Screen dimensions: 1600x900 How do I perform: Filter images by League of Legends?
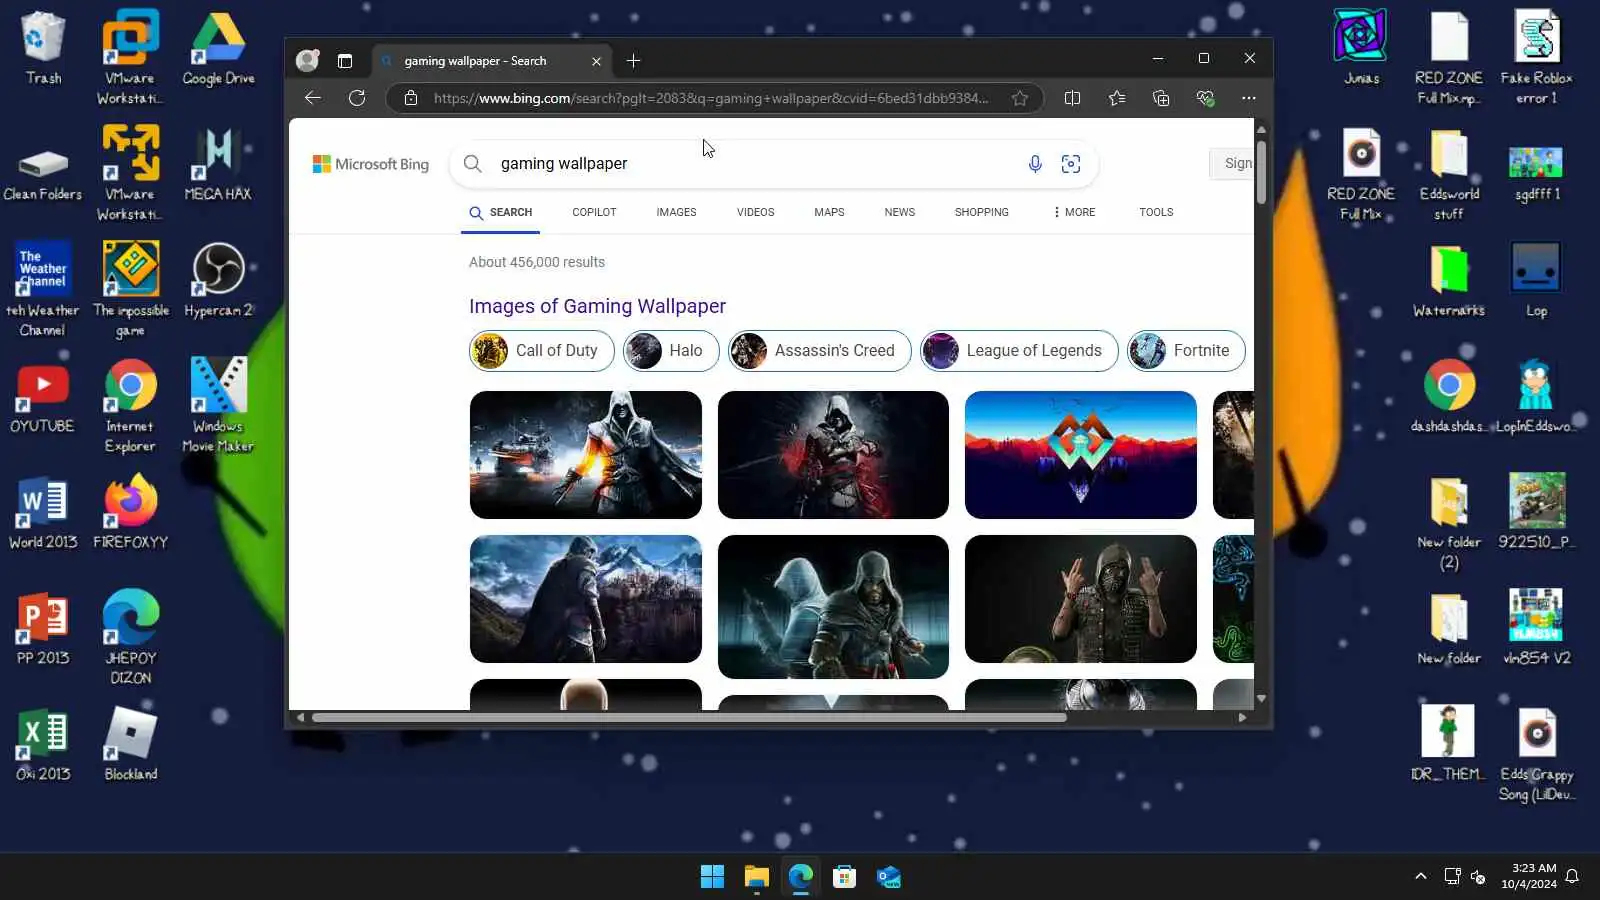tap(1019, 351)
